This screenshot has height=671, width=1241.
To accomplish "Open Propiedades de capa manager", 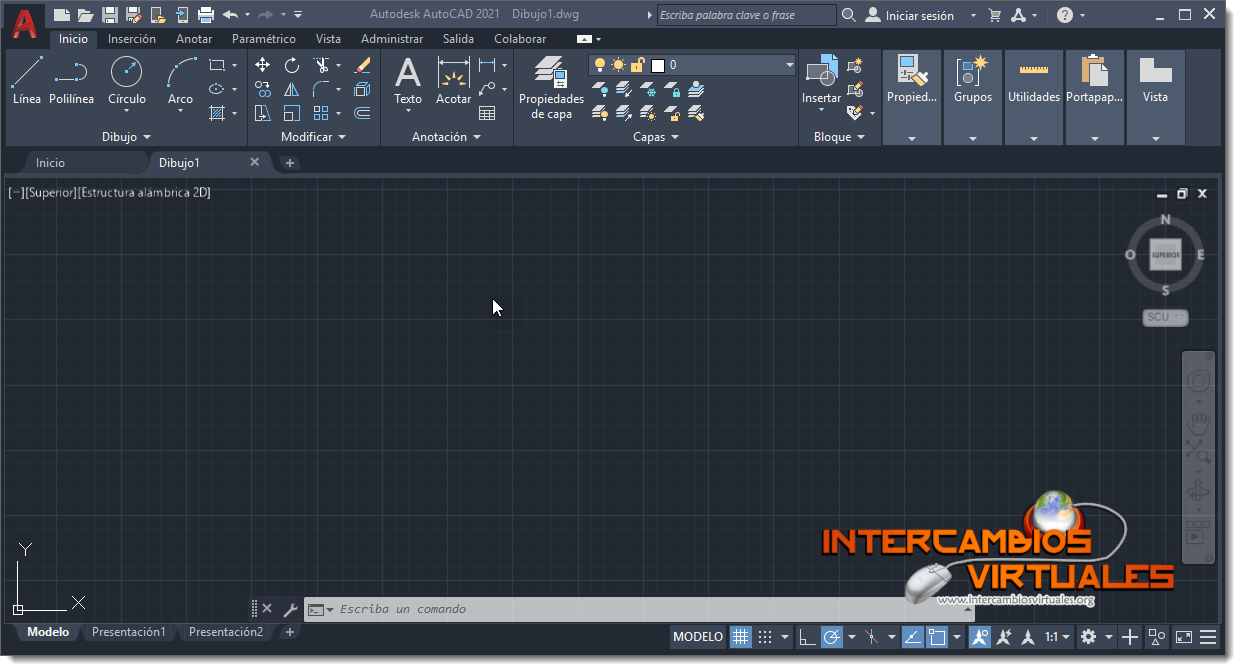I will click(x=551, y=88).
